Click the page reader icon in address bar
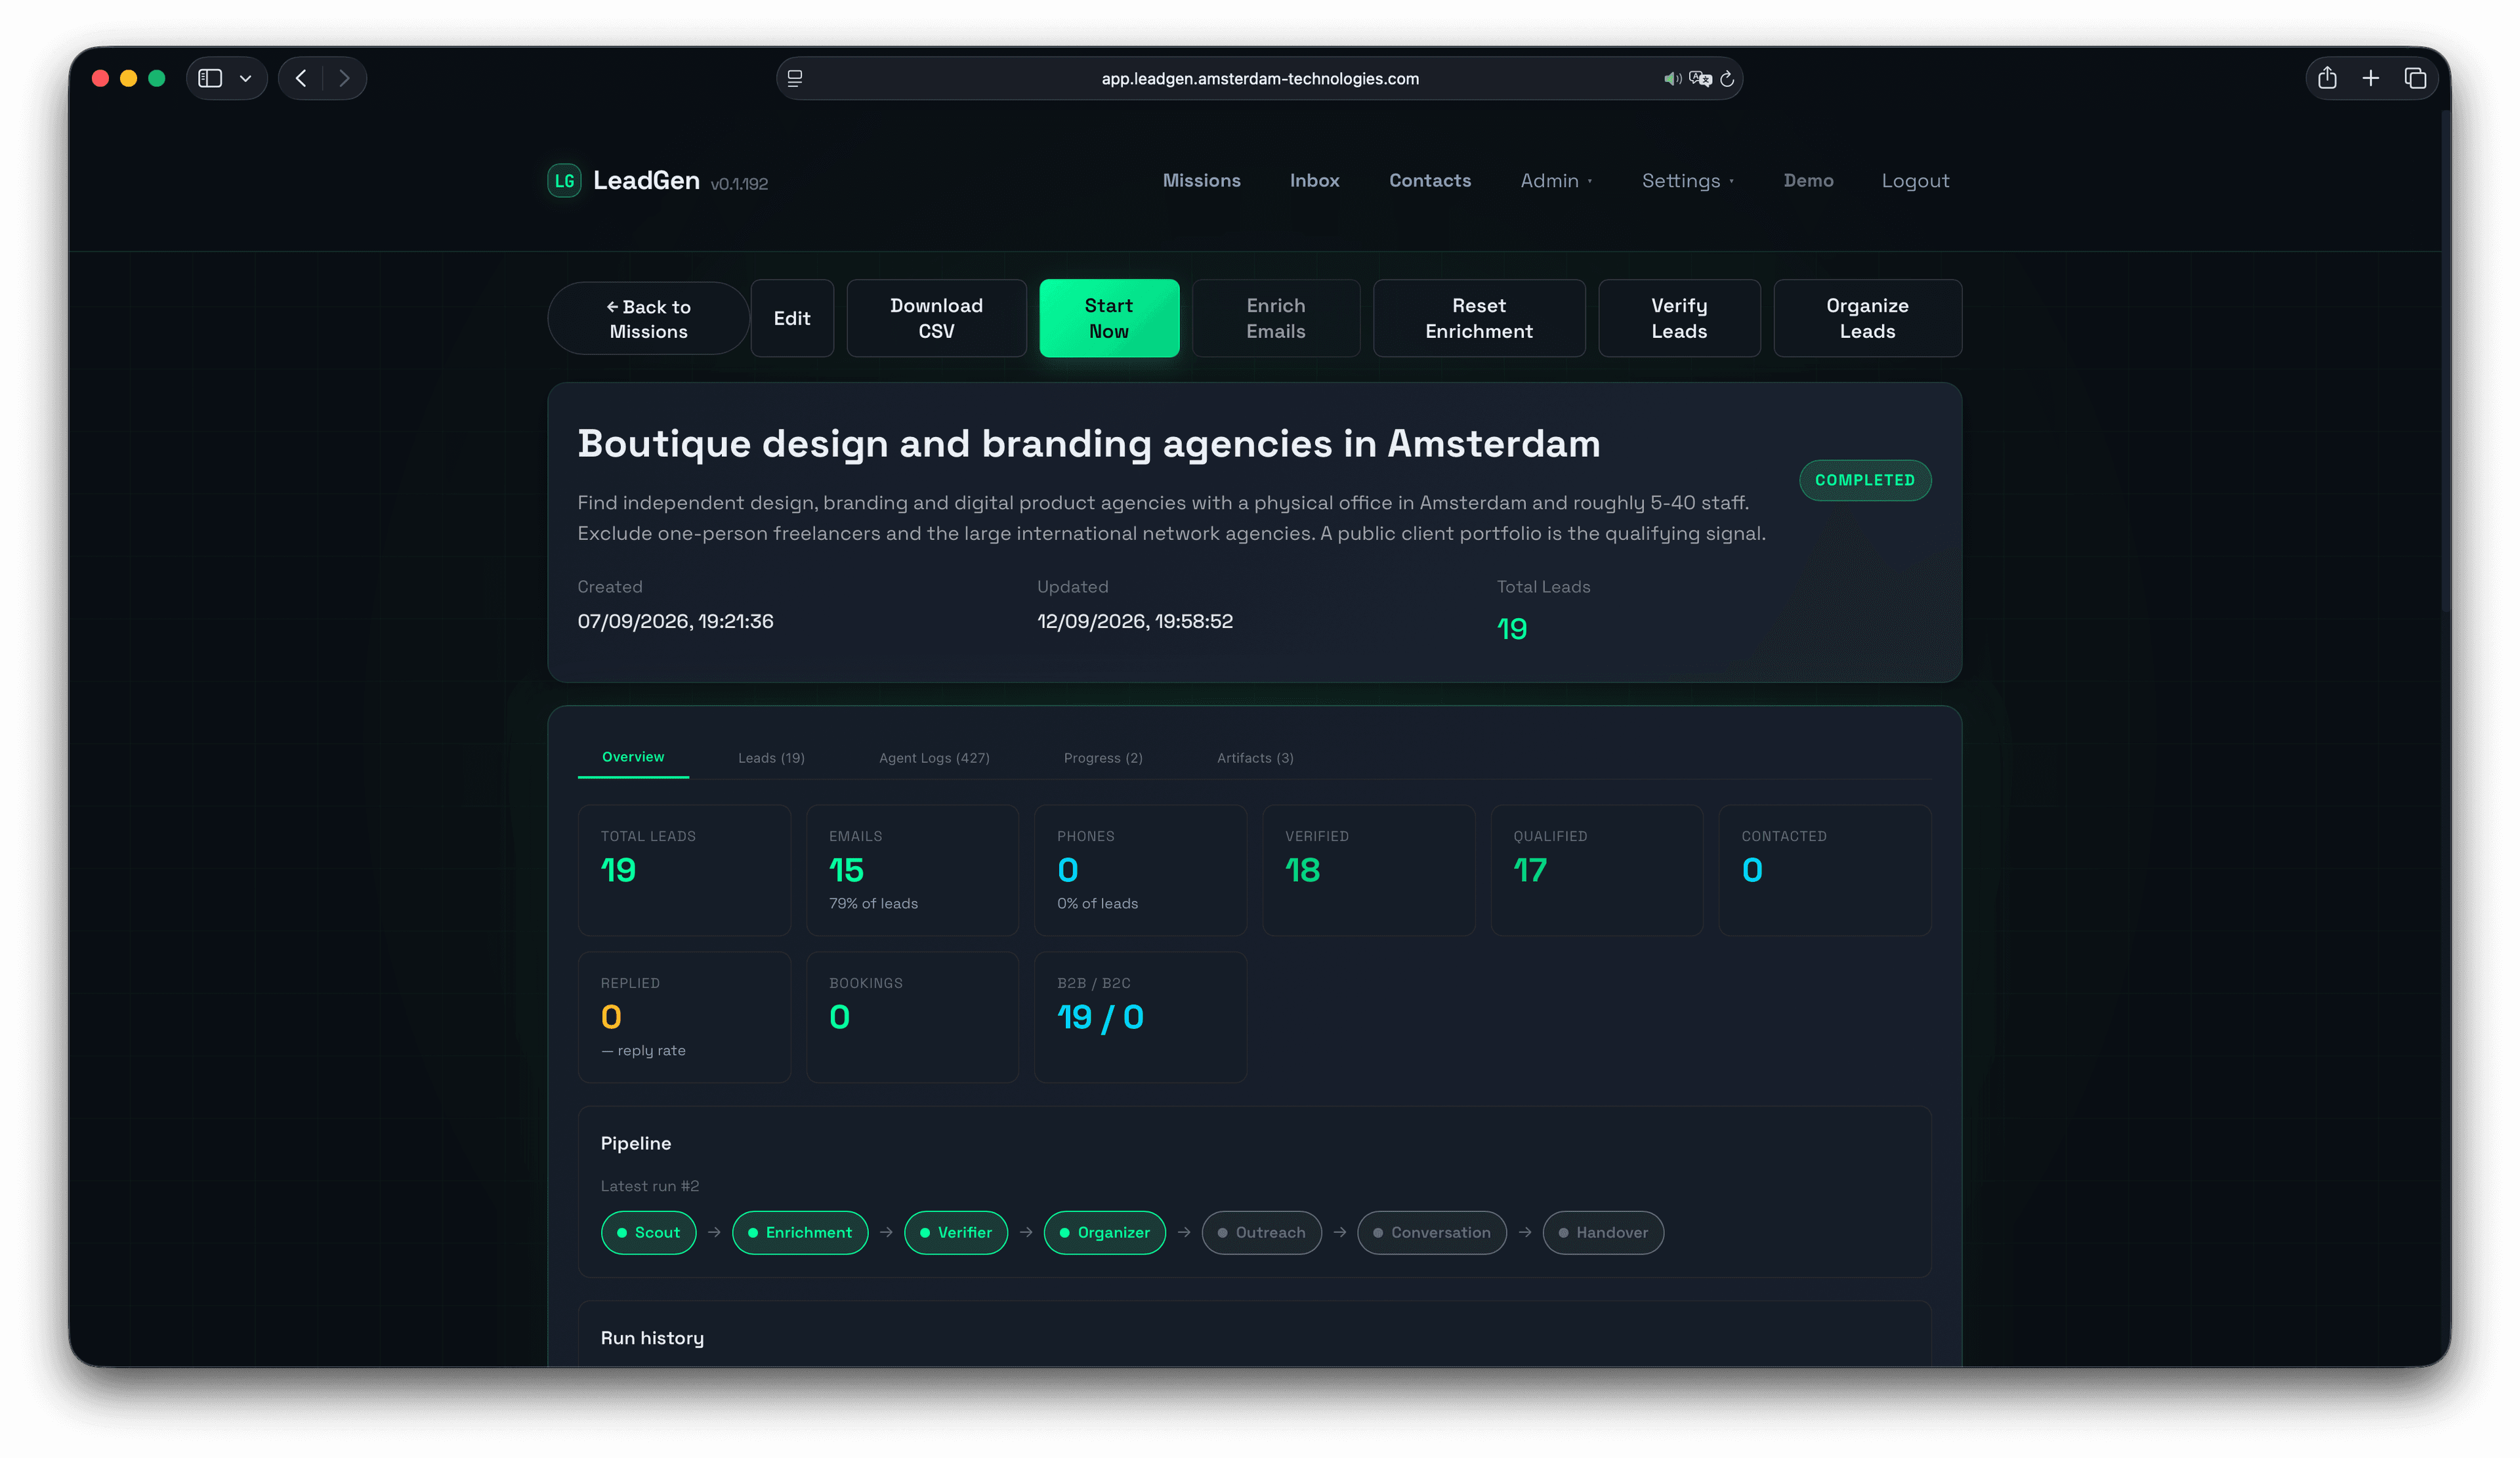 pyautogui.click(x=795, y=78)
